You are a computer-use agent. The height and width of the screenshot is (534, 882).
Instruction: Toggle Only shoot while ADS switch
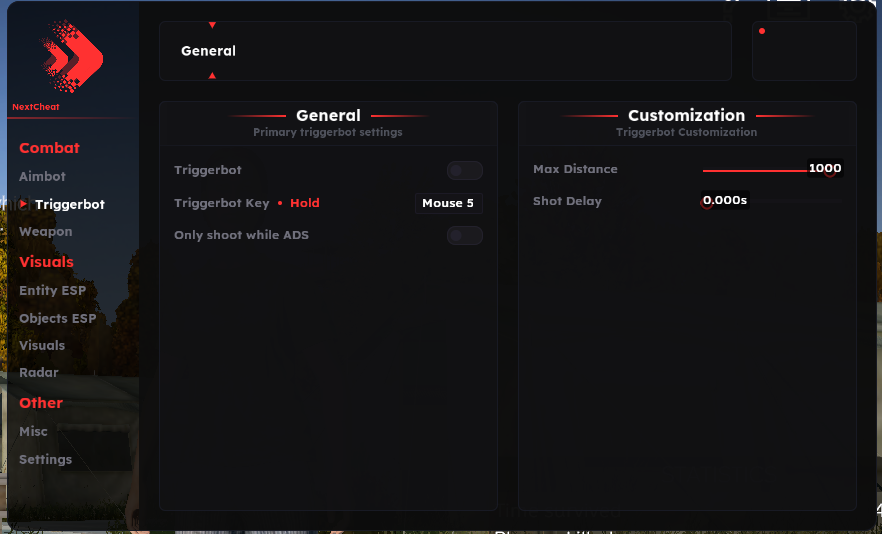464,235
